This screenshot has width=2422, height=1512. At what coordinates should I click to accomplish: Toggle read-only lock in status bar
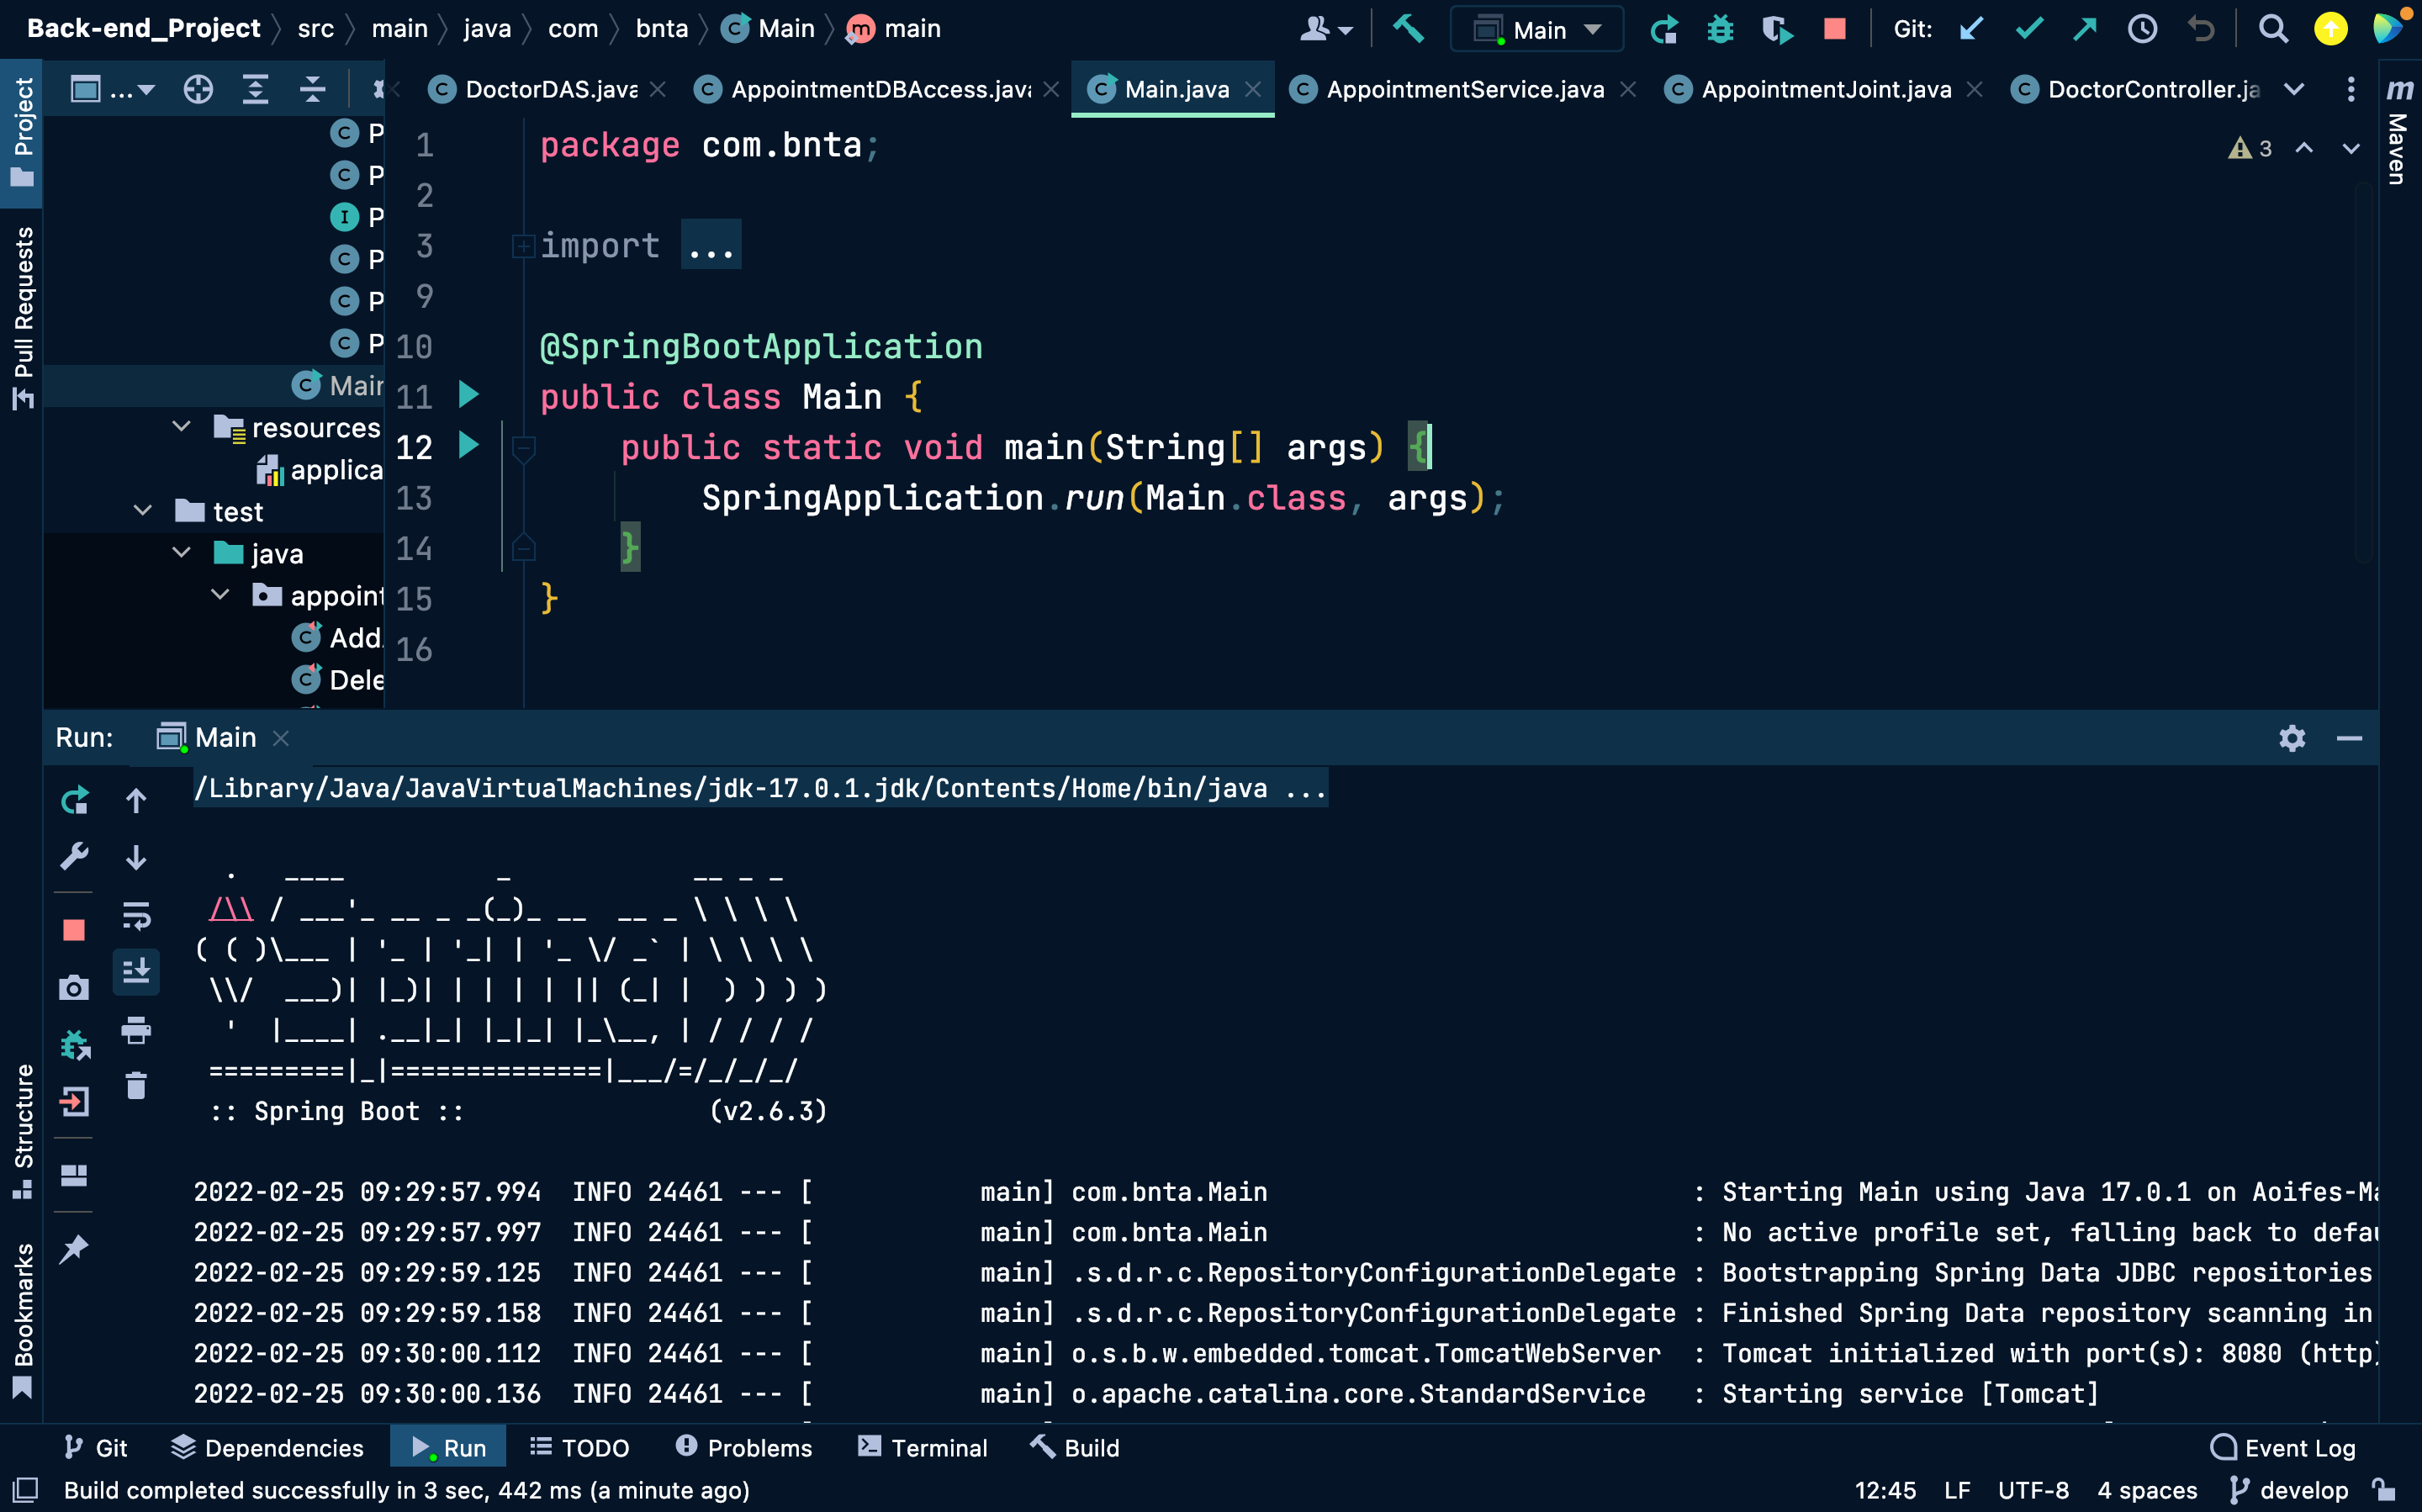(x=2384, y=1490)
